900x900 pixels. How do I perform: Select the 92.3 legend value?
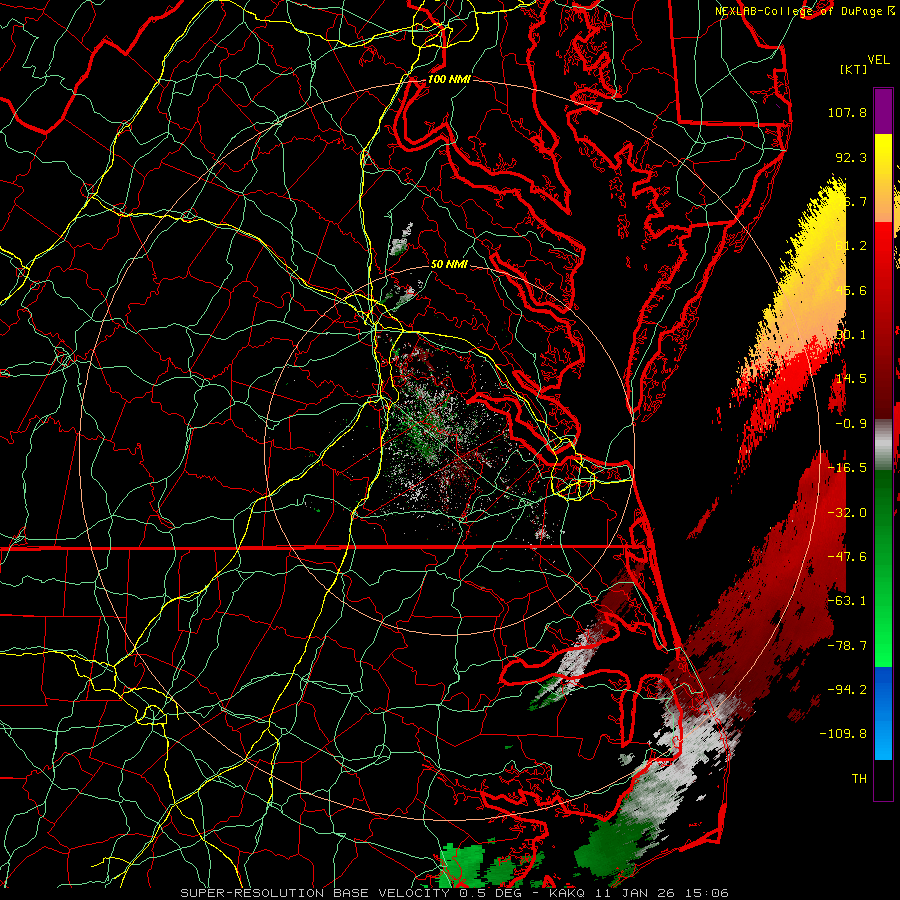point(851,157)
